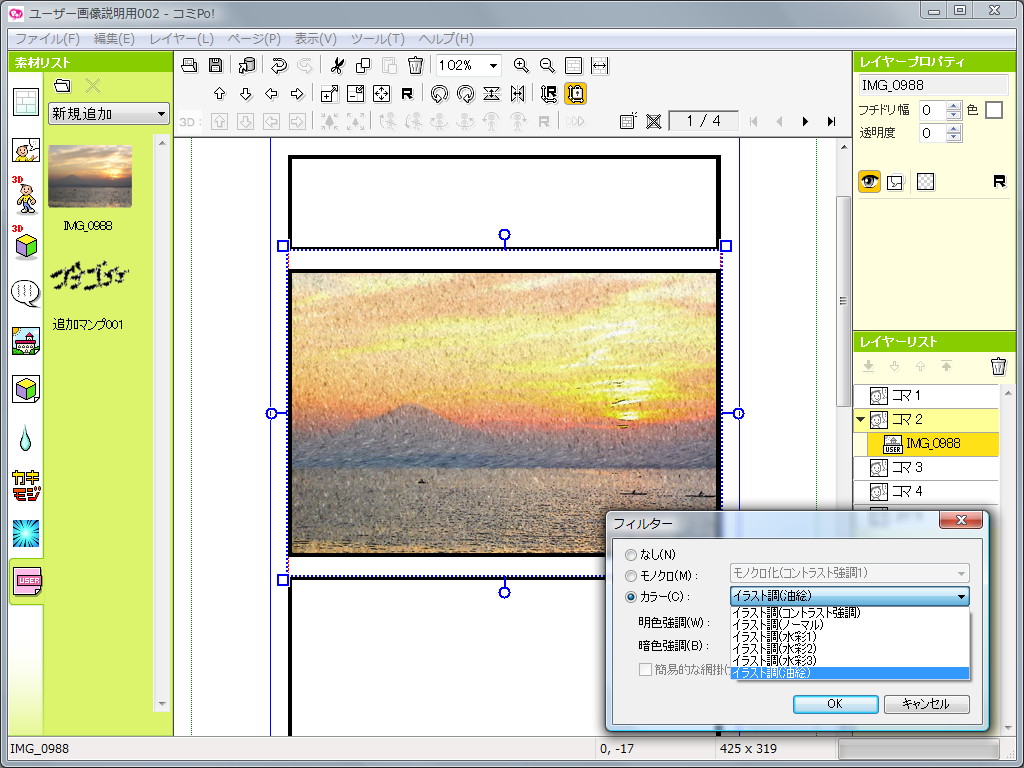Toggle balloon clipping icon beside eye
Screen dimensions: 1024x768
[895, 182]
